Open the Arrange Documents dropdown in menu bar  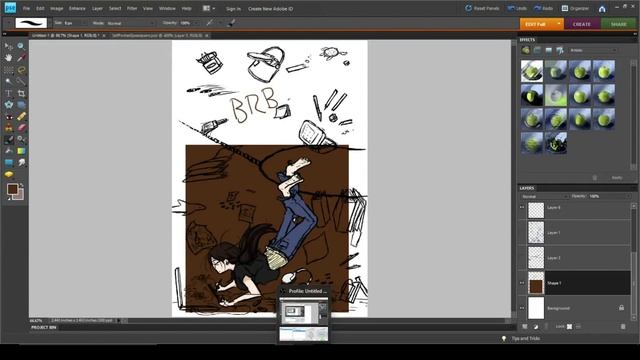[209, 8]
